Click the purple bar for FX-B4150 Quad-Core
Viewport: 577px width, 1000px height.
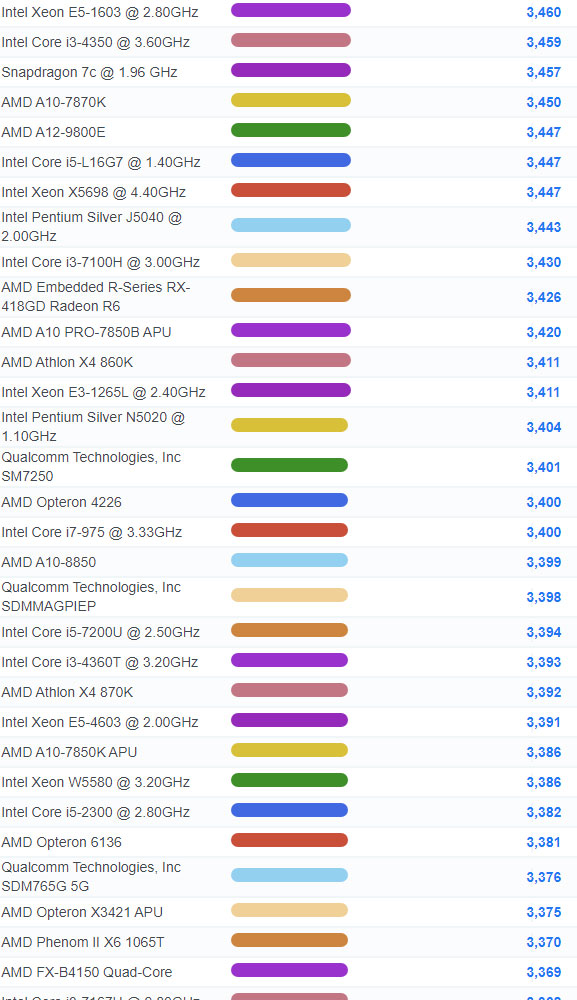[x=289, y=970]
